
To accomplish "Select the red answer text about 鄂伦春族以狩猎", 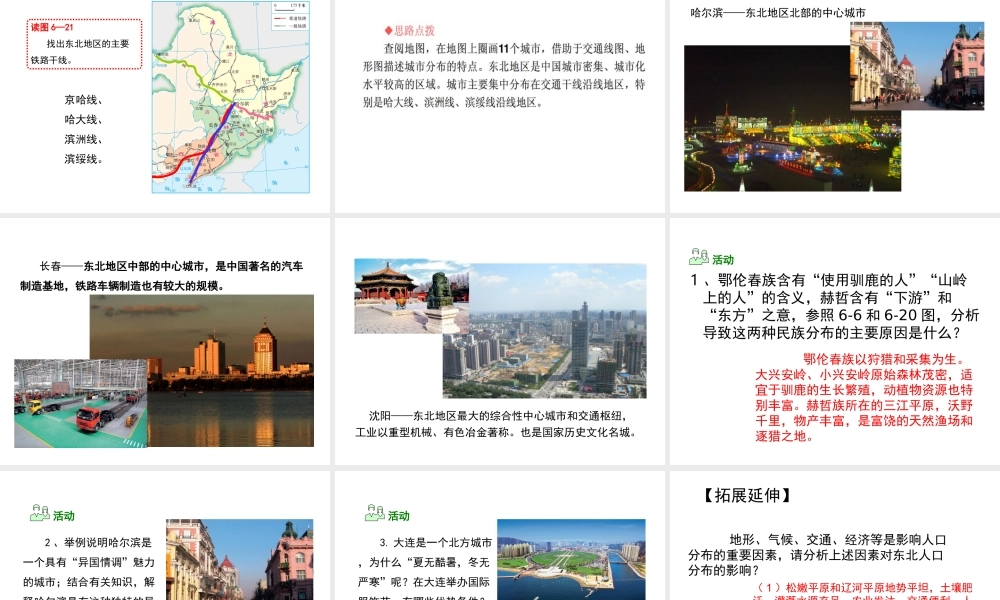I will click(x=864, y=397).
